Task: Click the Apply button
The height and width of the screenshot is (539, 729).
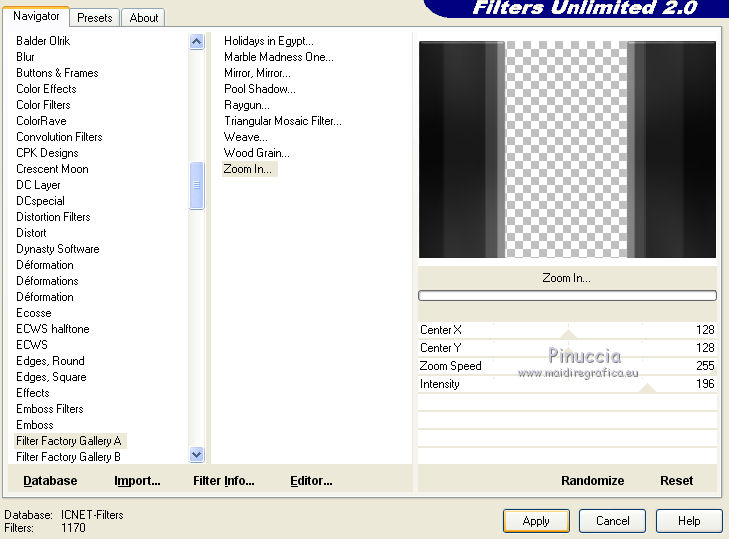Action: coord(536,521)
